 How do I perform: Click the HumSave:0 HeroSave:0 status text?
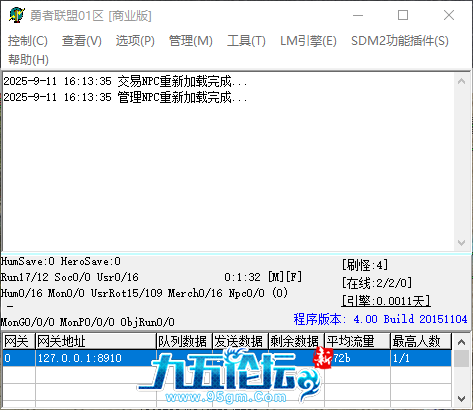coord(61,261)
